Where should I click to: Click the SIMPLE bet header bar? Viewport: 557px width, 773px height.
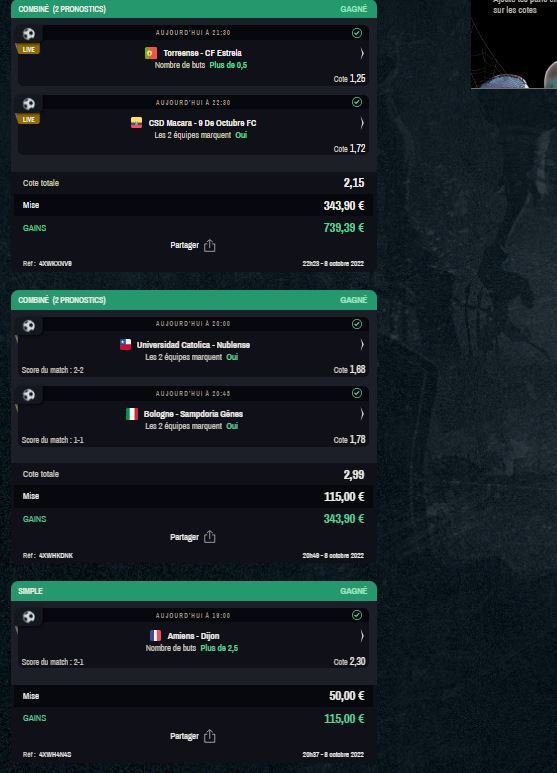coord(194,591)
